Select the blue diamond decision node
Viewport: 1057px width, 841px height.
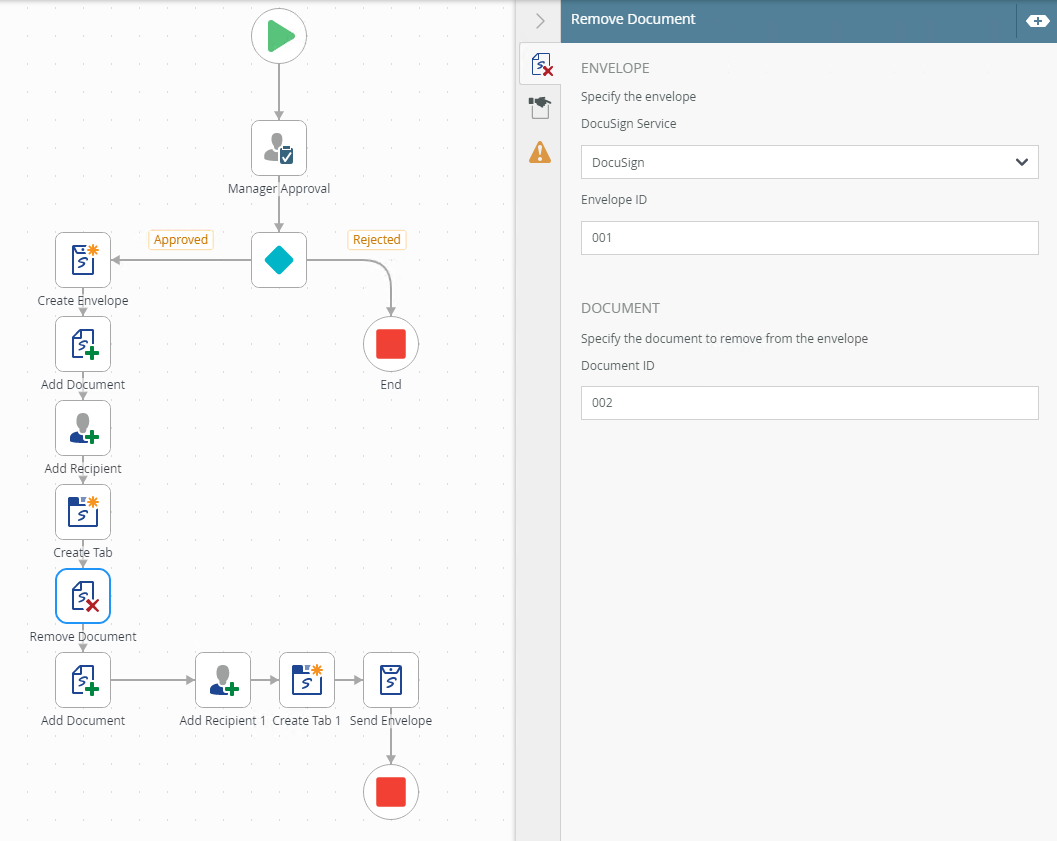[x=278, y=260]
